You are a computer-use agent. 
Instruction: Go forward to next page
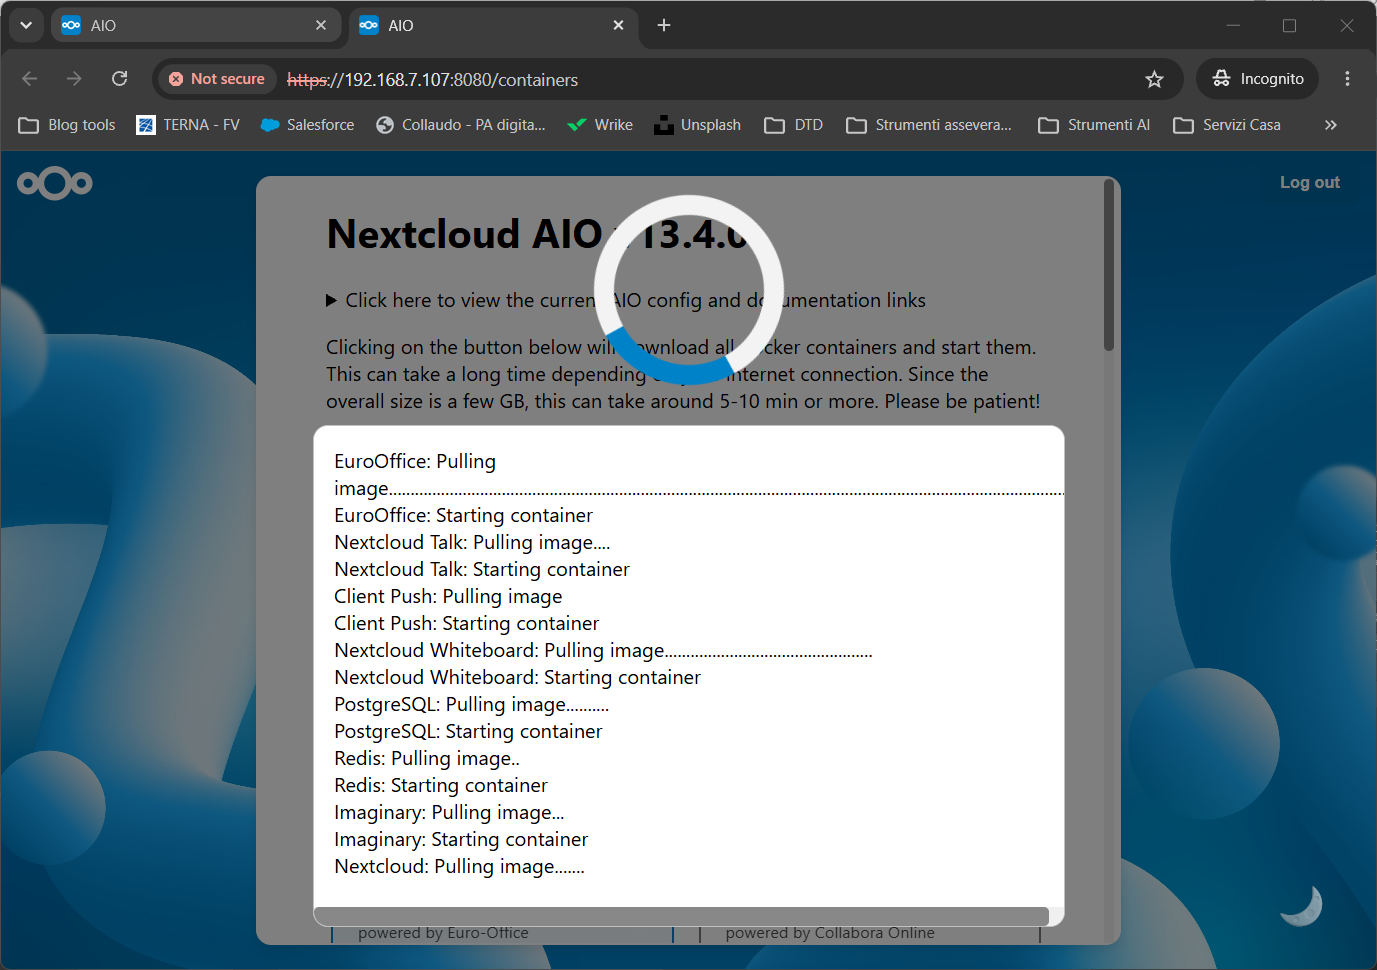pos(74,79)
